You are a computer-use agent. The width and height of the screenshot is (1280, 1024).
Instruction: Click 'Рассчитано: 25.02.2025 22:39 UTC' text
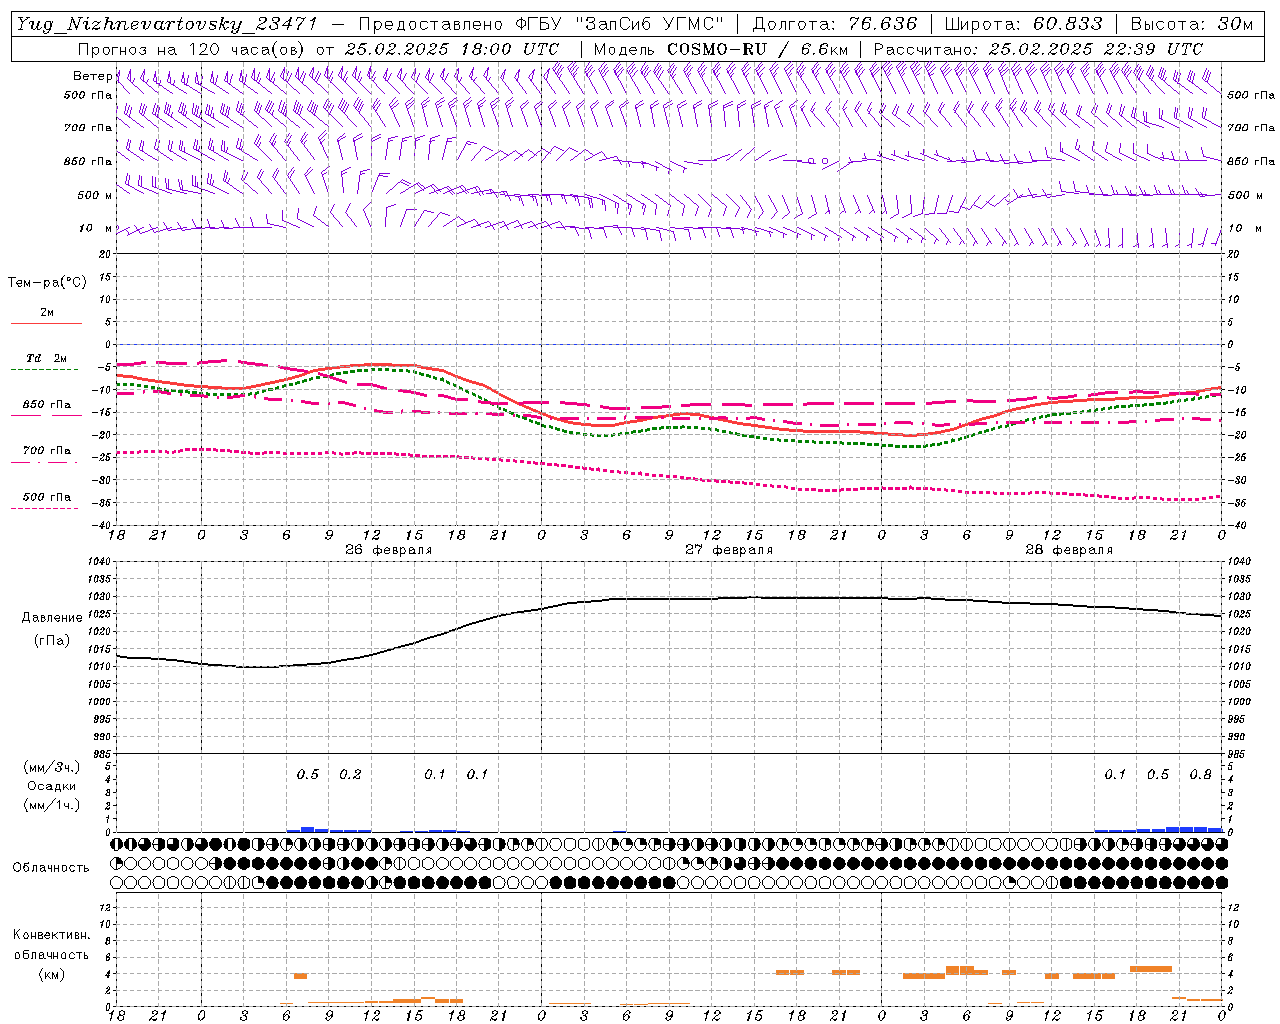click(x=1038, y=48)
